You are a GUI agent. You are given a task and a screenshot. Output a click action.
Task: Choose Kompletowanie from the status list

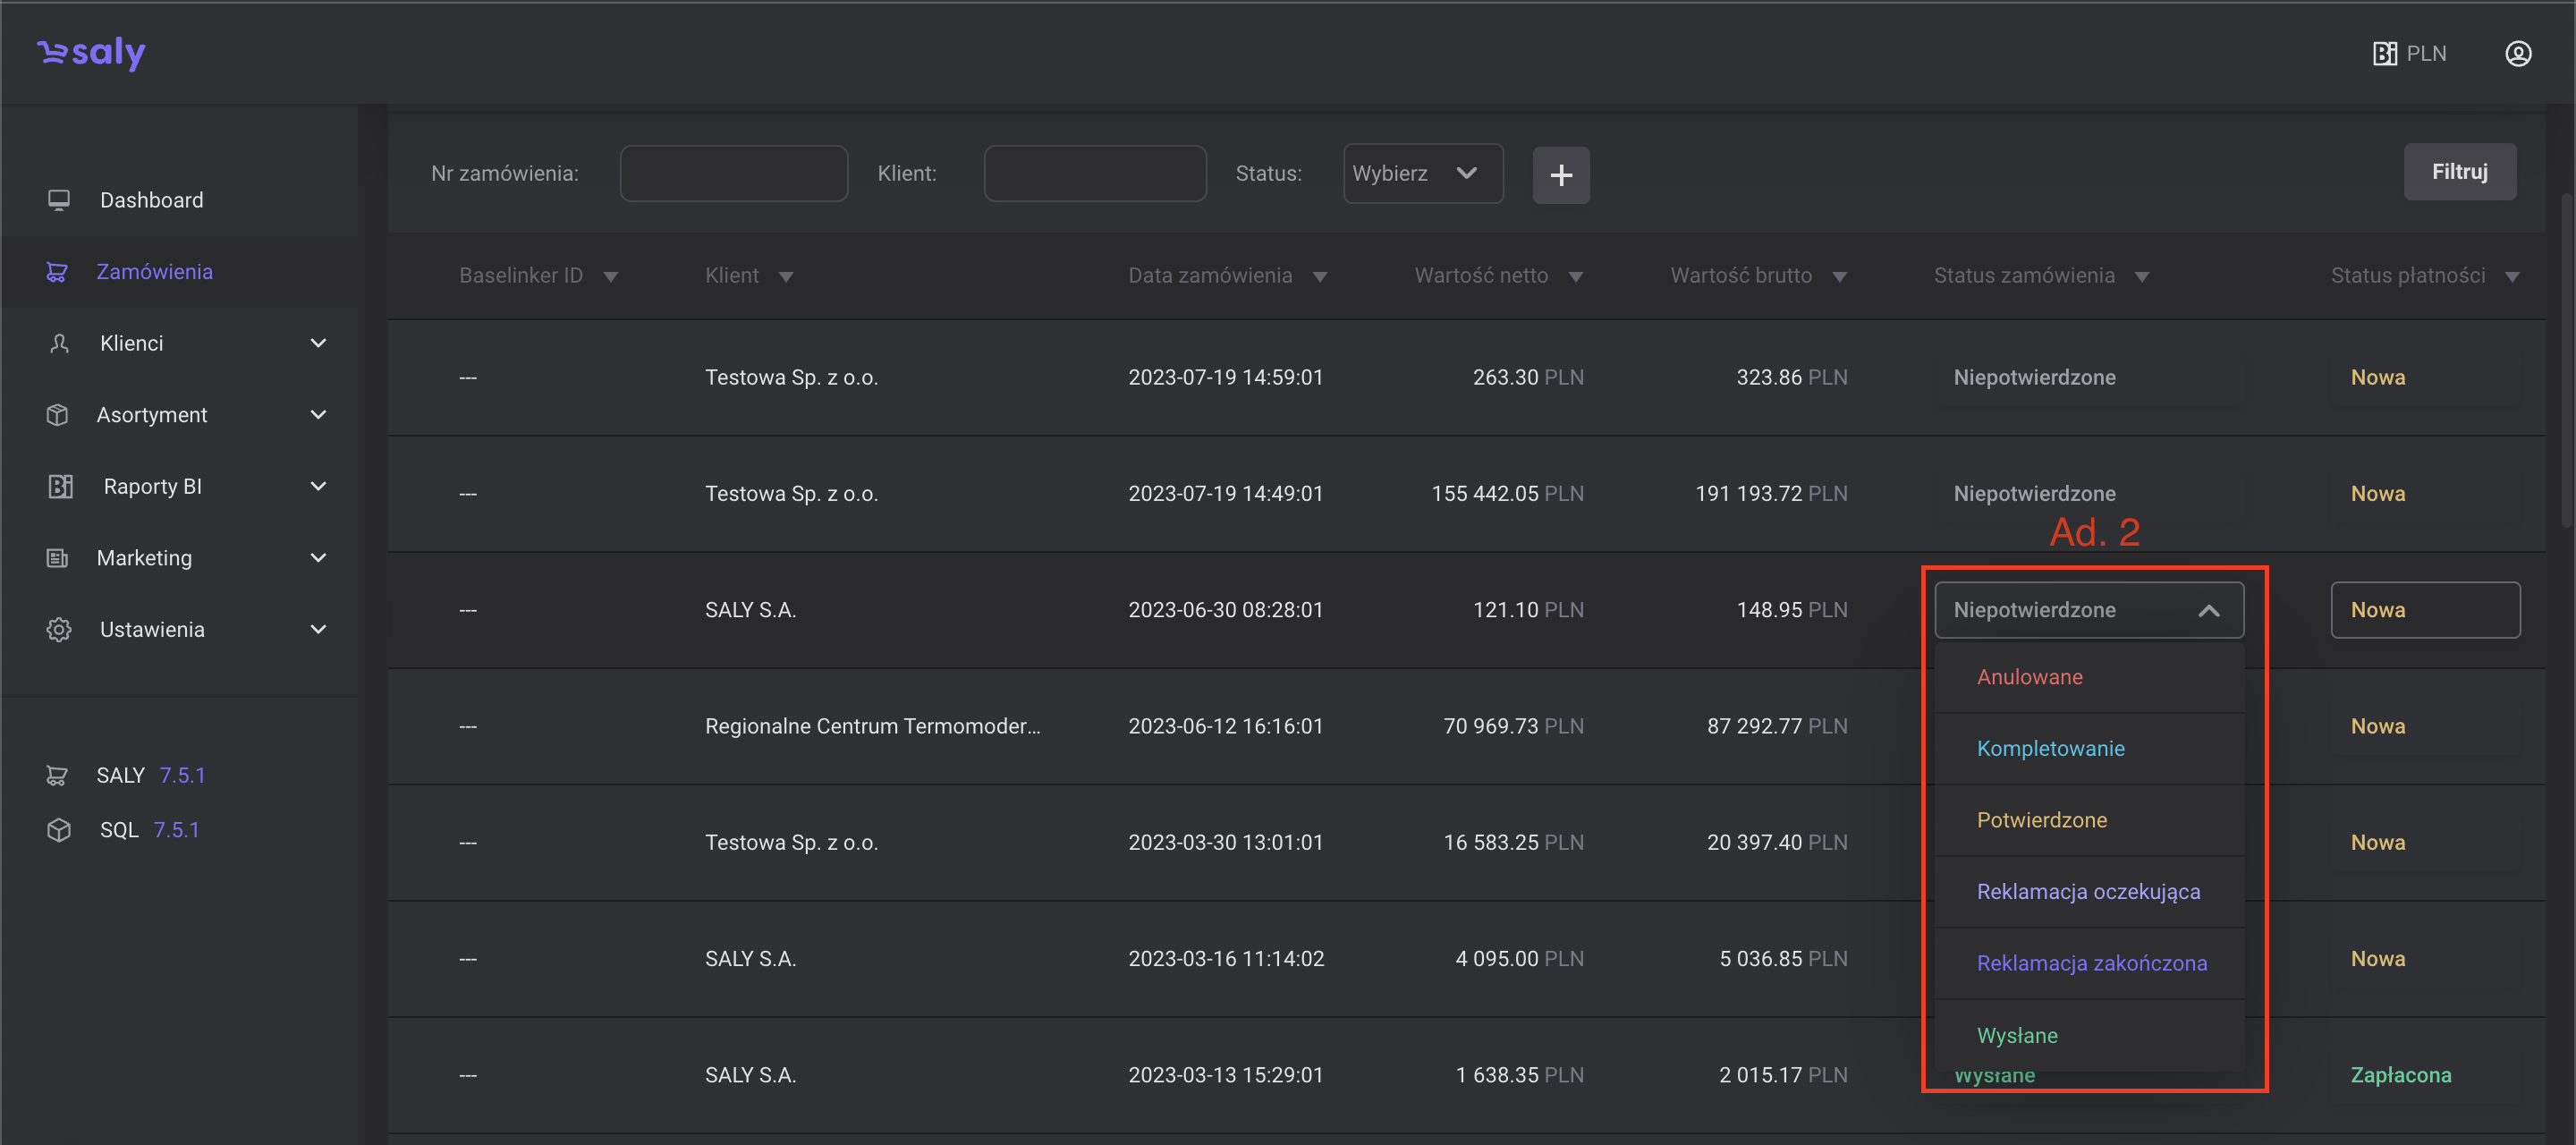pos(2050,748)
